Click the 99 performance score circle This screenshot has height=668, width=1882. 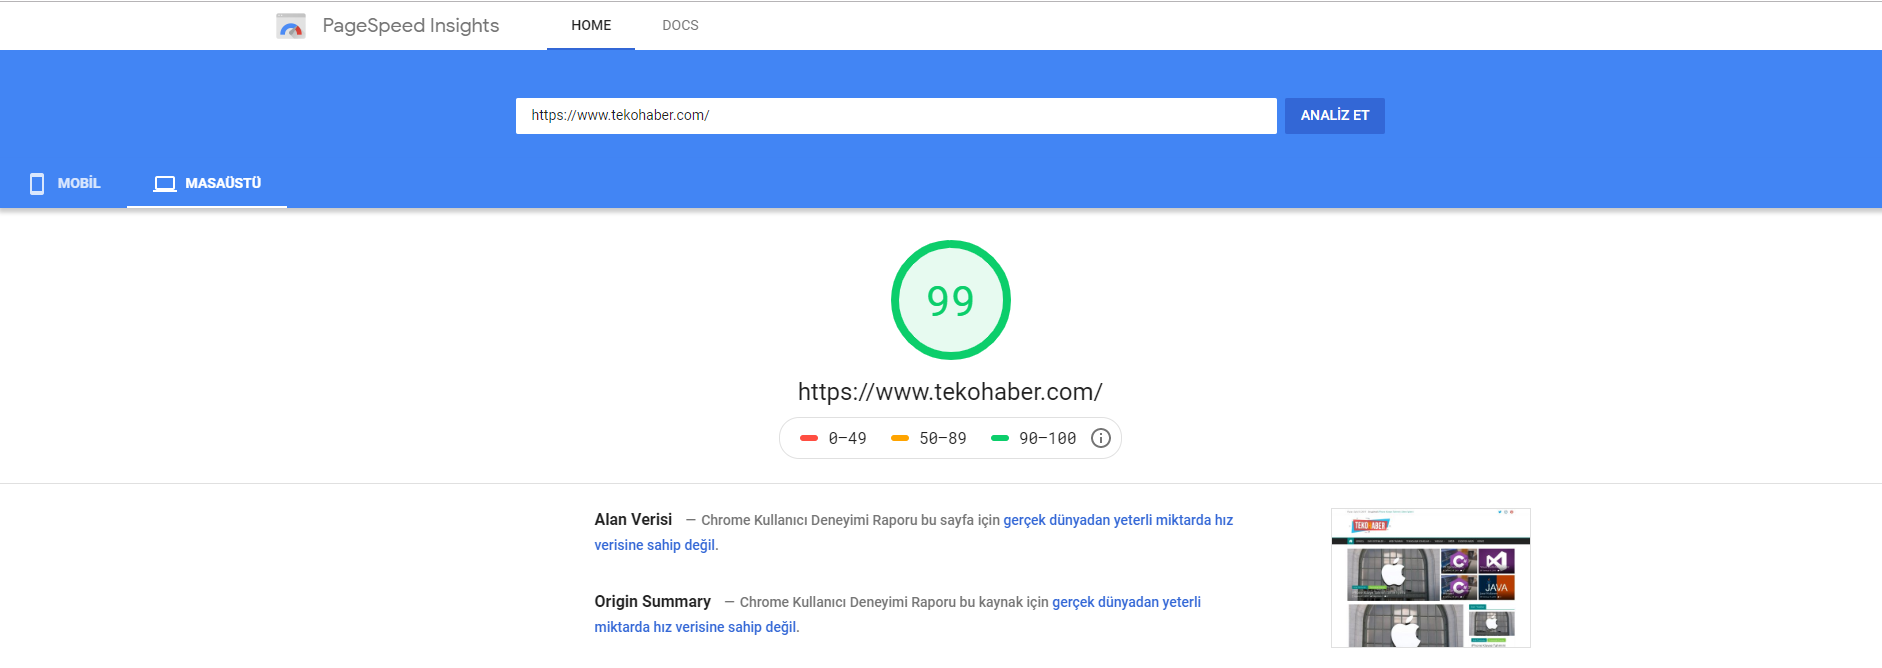click(x=950, y=300)
